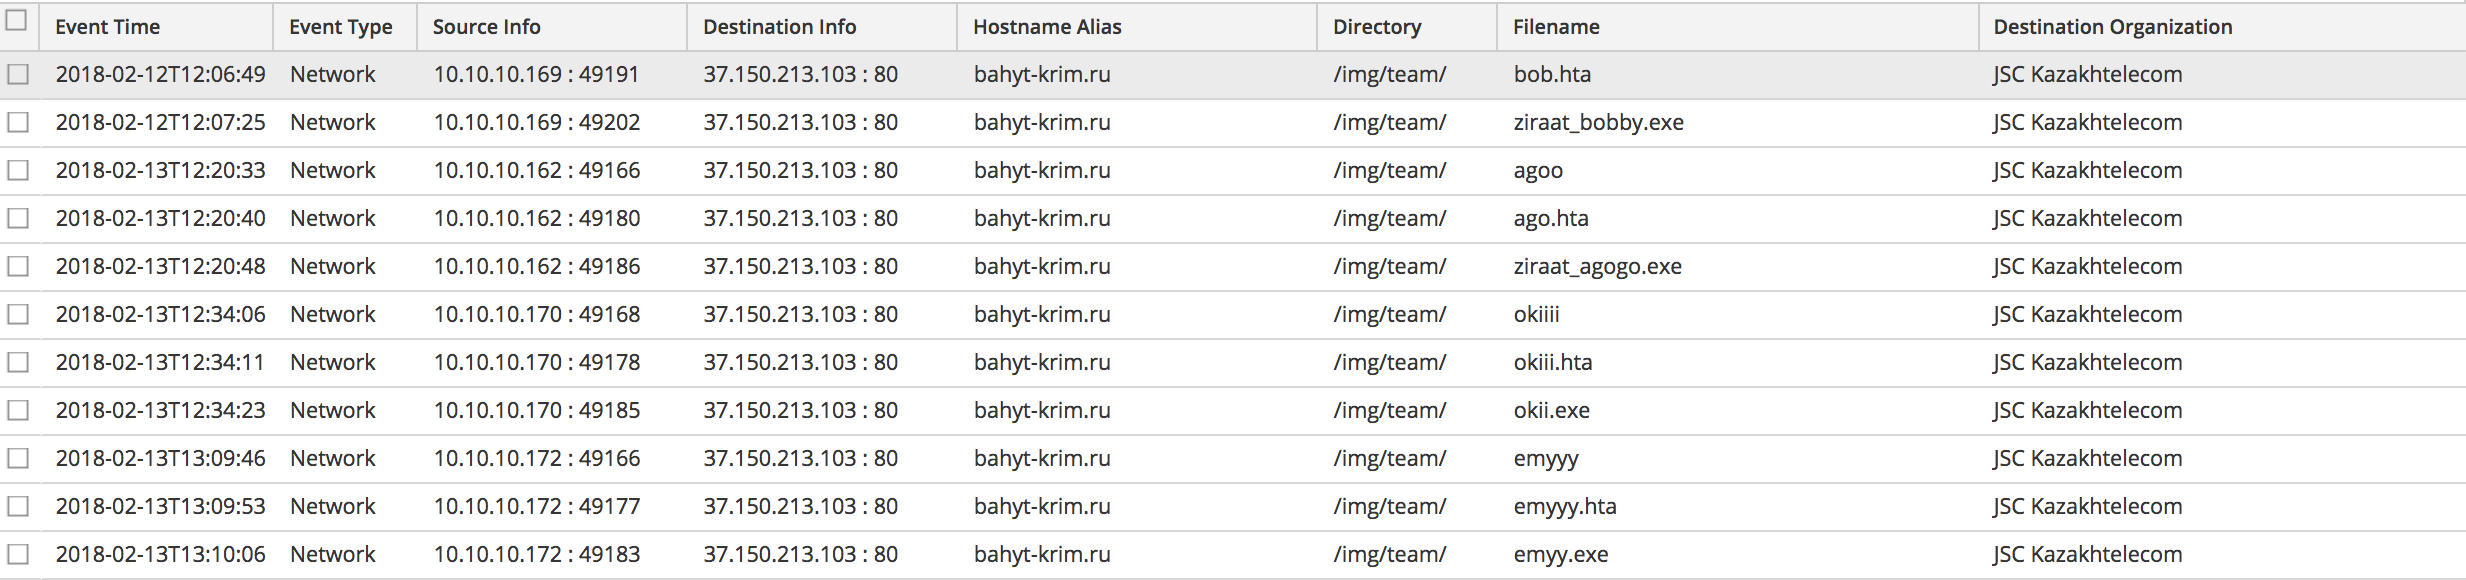Sort by Source Info column
The width and height of the screenshot is (2466, 580).
pyautogui.click(x=486, y=27)
